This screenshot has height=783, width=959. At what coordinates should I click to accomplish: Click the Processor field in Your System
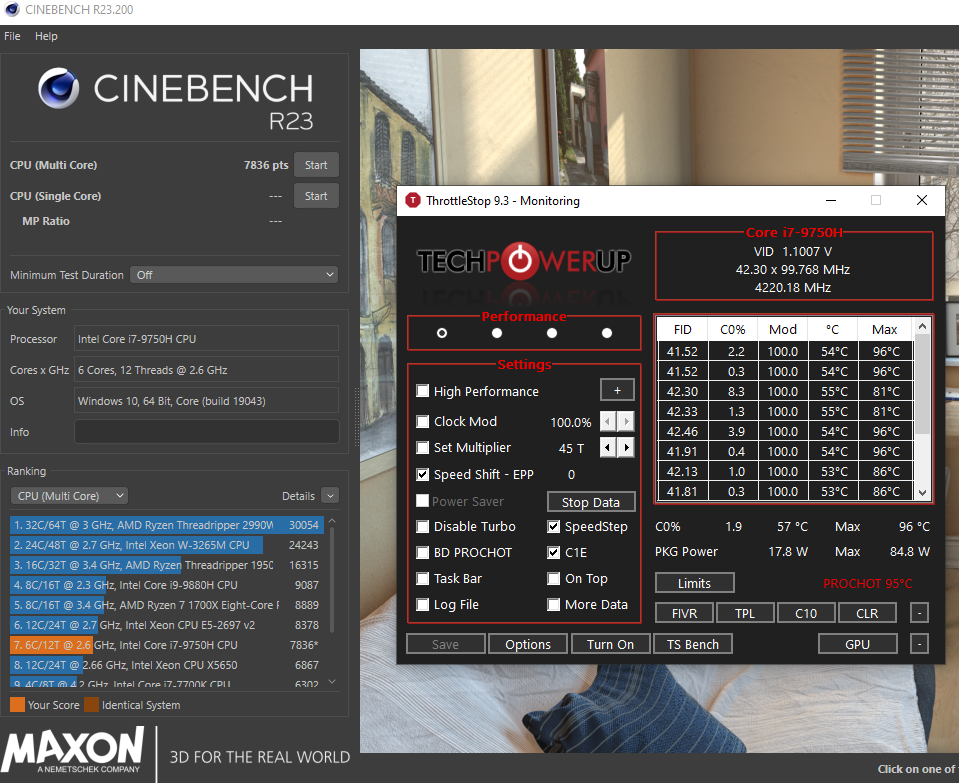point(207,338)
